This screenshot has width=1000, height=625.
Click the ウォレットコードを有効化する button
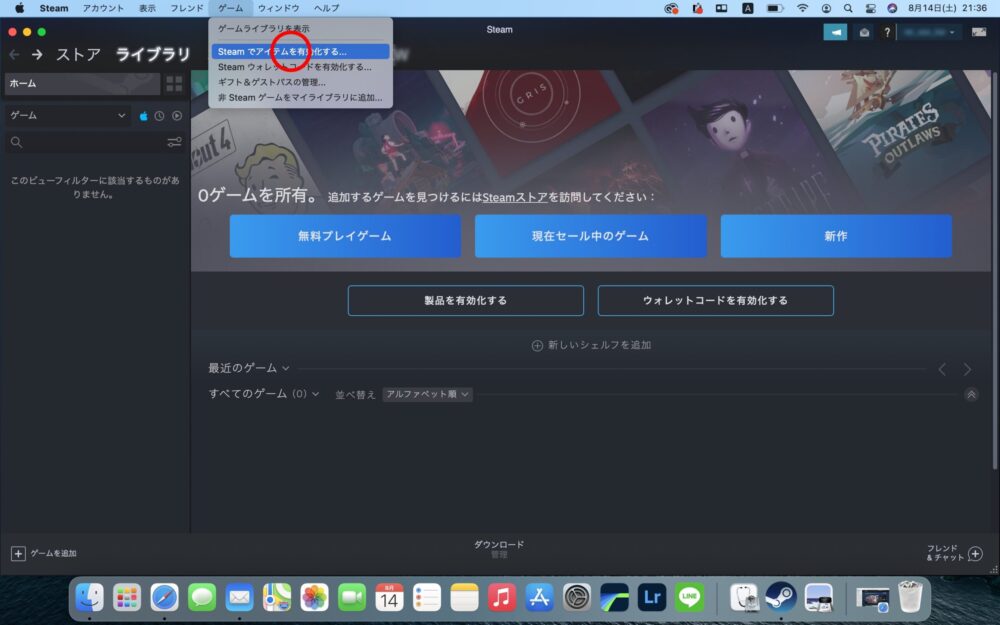[716, 300]
